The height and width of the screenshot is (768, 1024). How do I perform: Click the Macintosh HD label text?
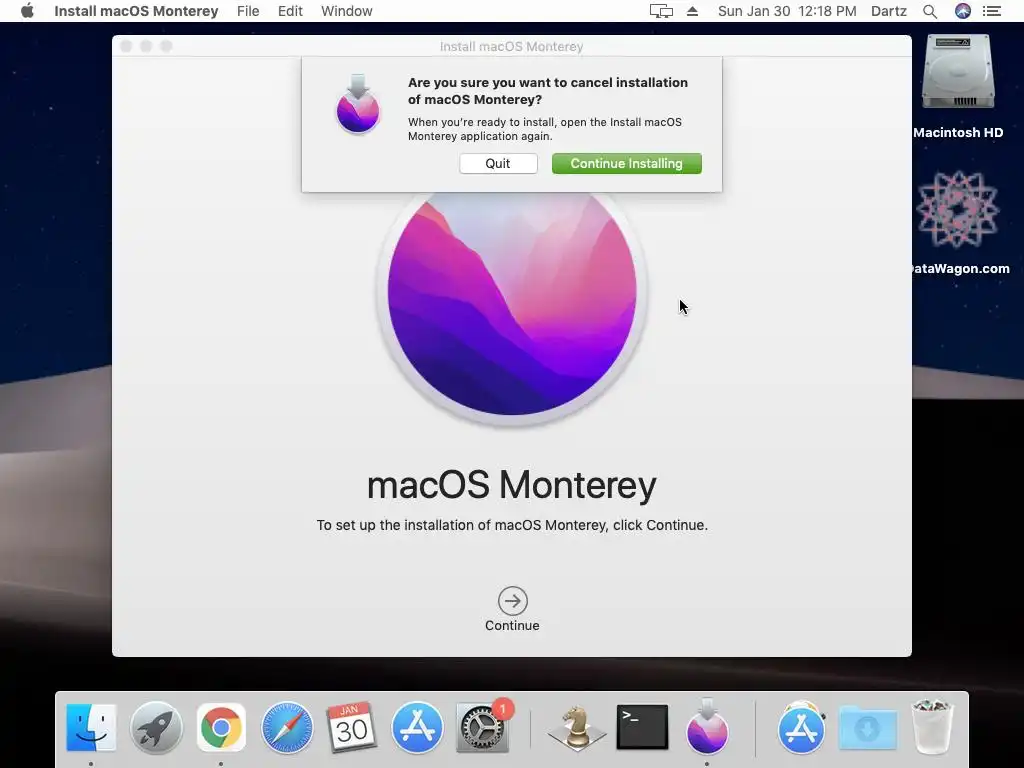click(x=958, y=133)
